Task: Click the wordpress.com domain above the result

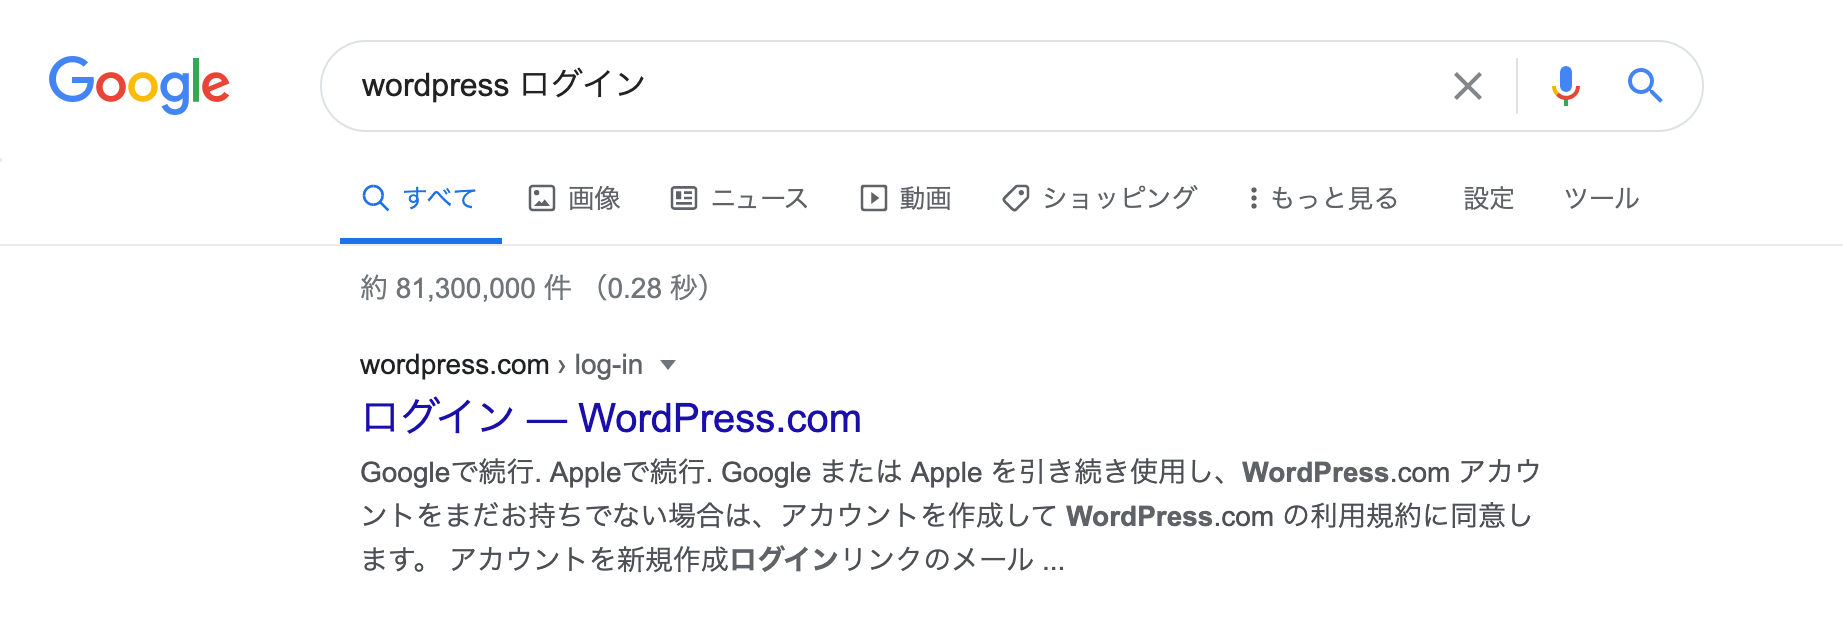Action: coord(454,365)
